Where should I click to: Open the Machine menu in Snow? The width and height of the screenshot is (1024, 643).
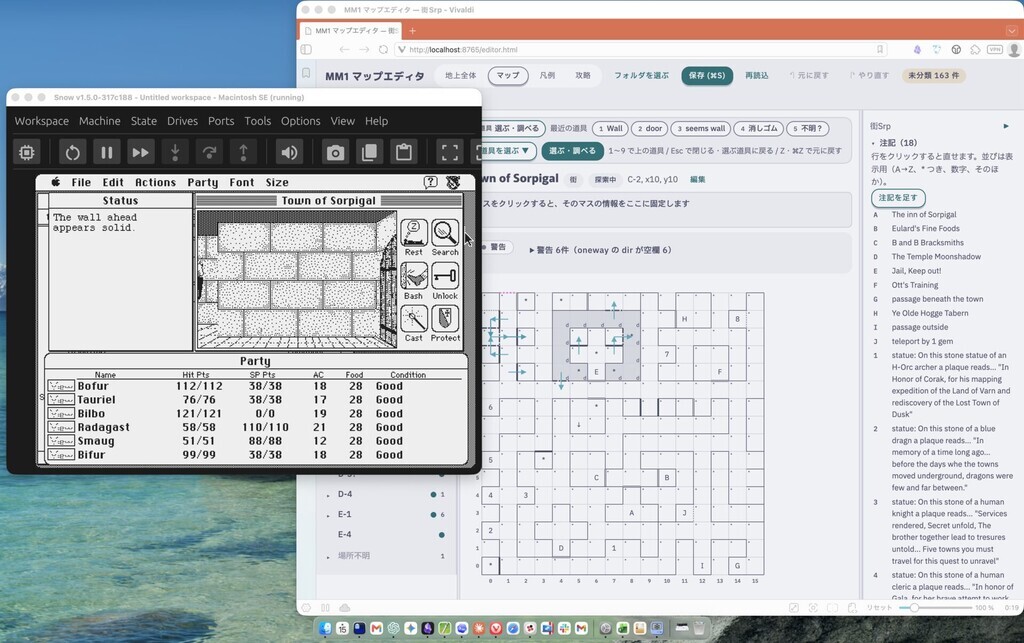(99, 121)
